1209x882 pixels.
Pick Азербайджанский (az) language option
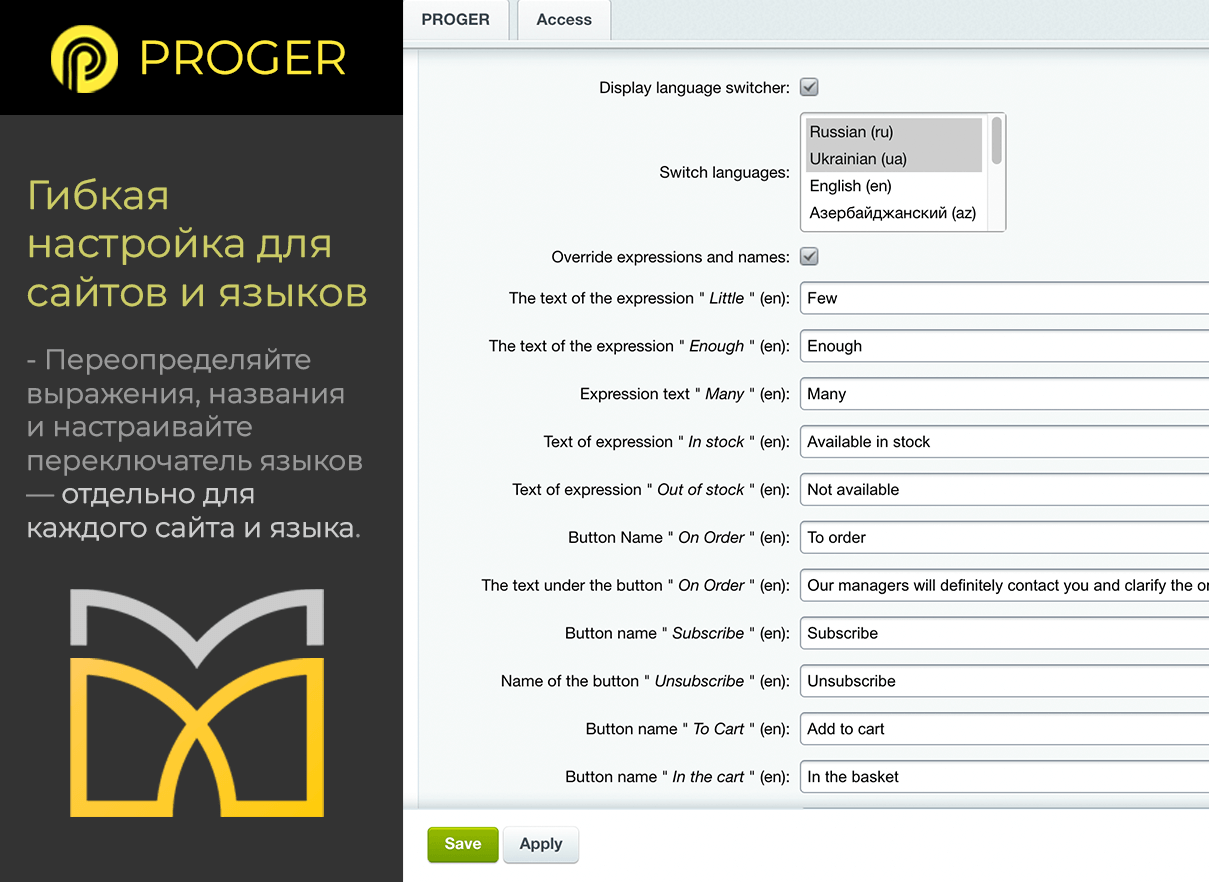pyautogui.click(x=893, y=213)
